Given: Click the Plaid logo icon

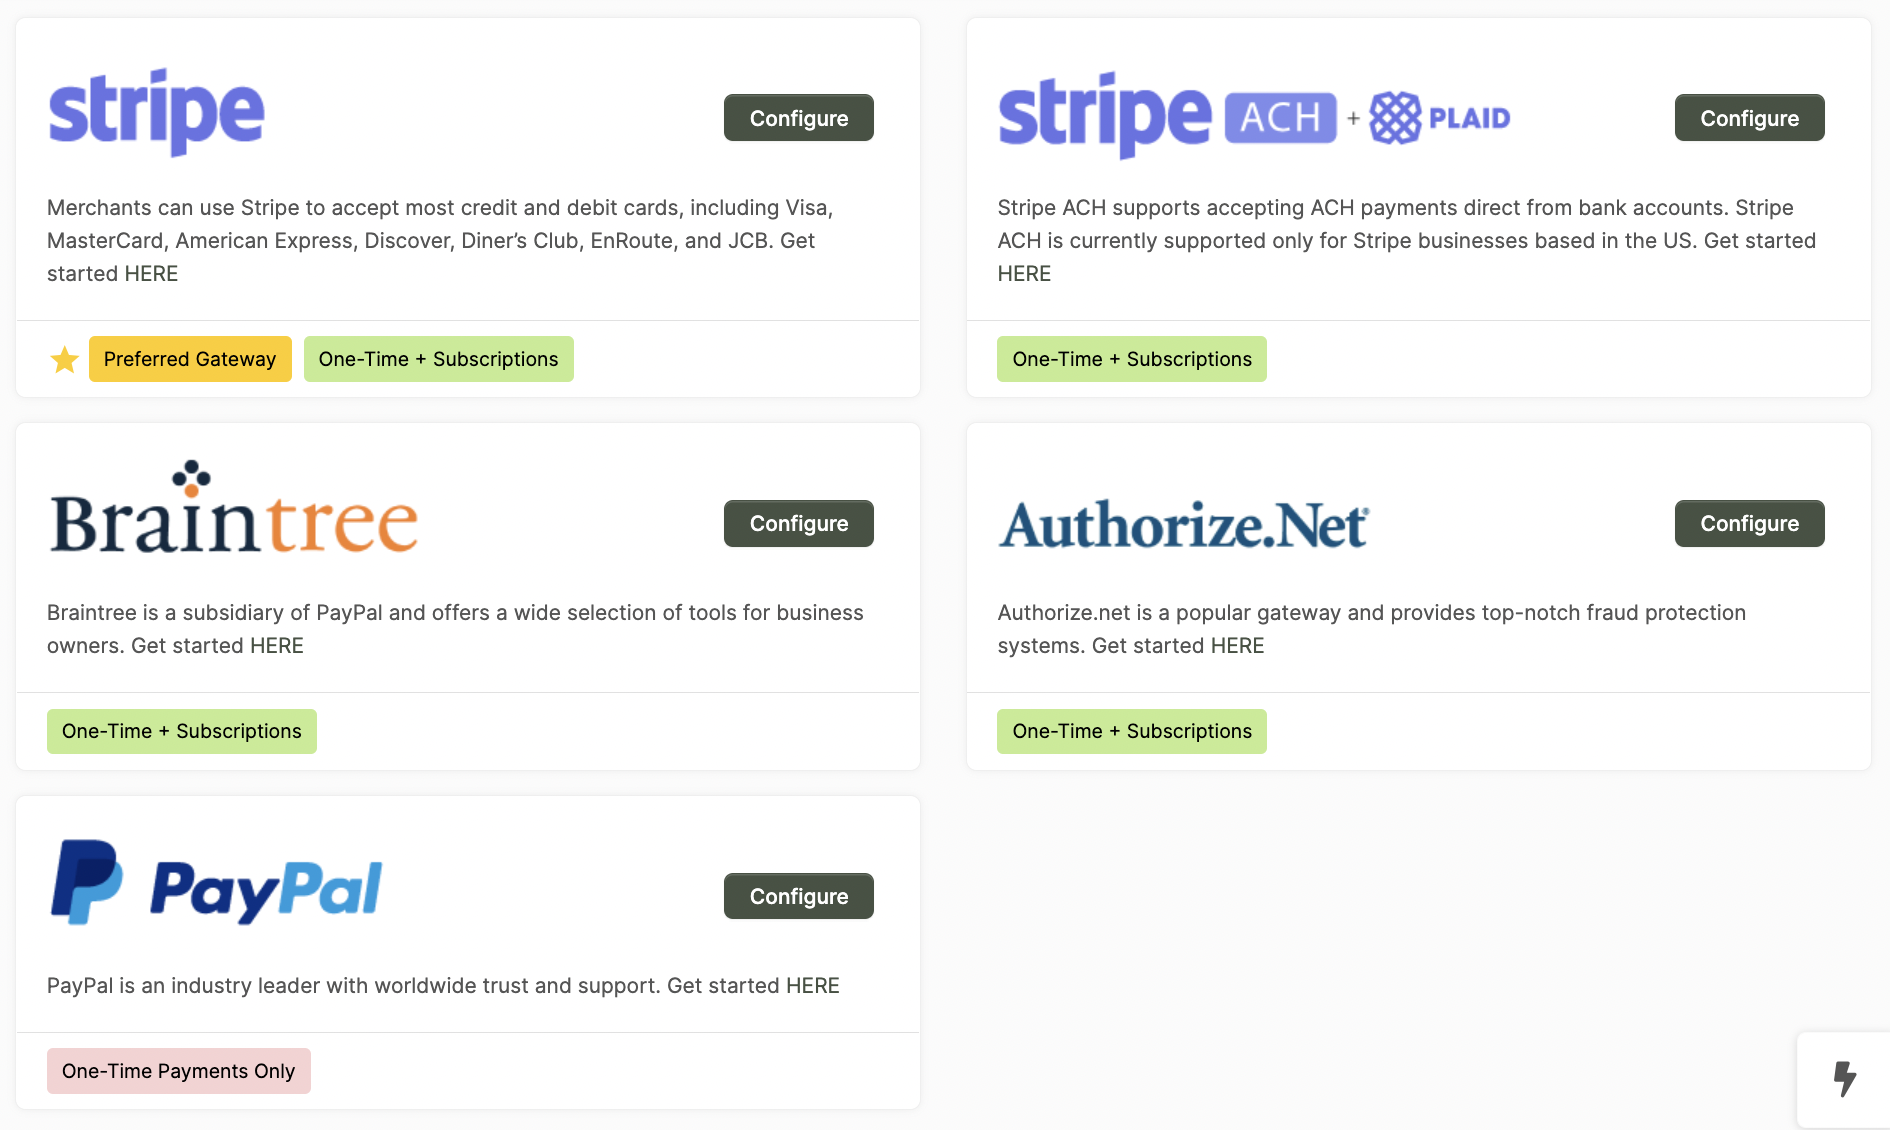Looking at the screenshot, I should (x=1395, y=118).
